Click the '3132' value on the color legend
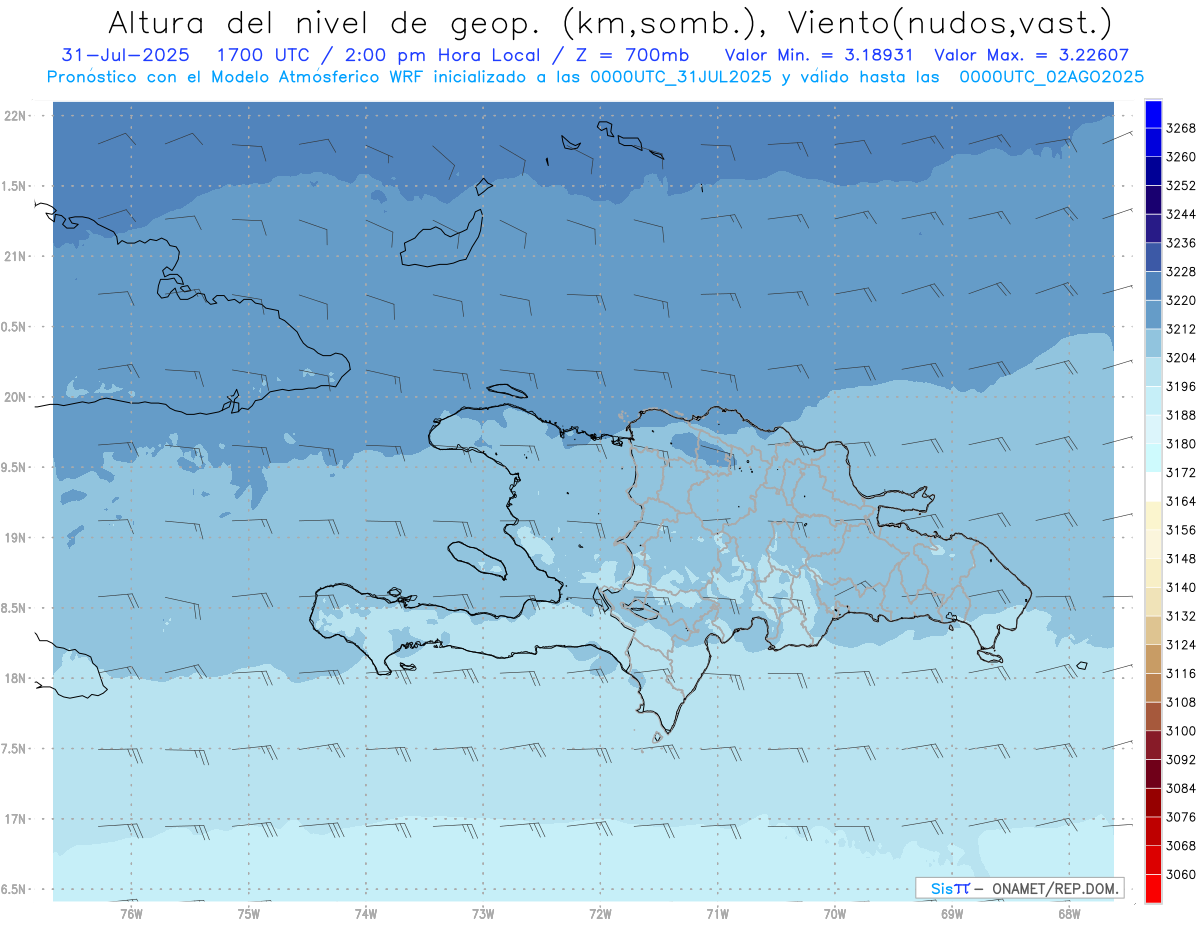 click(x=1181, y=616)
